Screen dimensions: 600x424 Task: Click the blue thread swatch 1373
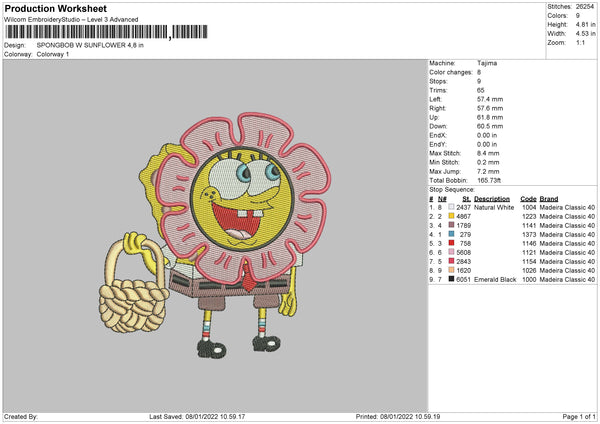pos(451,234)
